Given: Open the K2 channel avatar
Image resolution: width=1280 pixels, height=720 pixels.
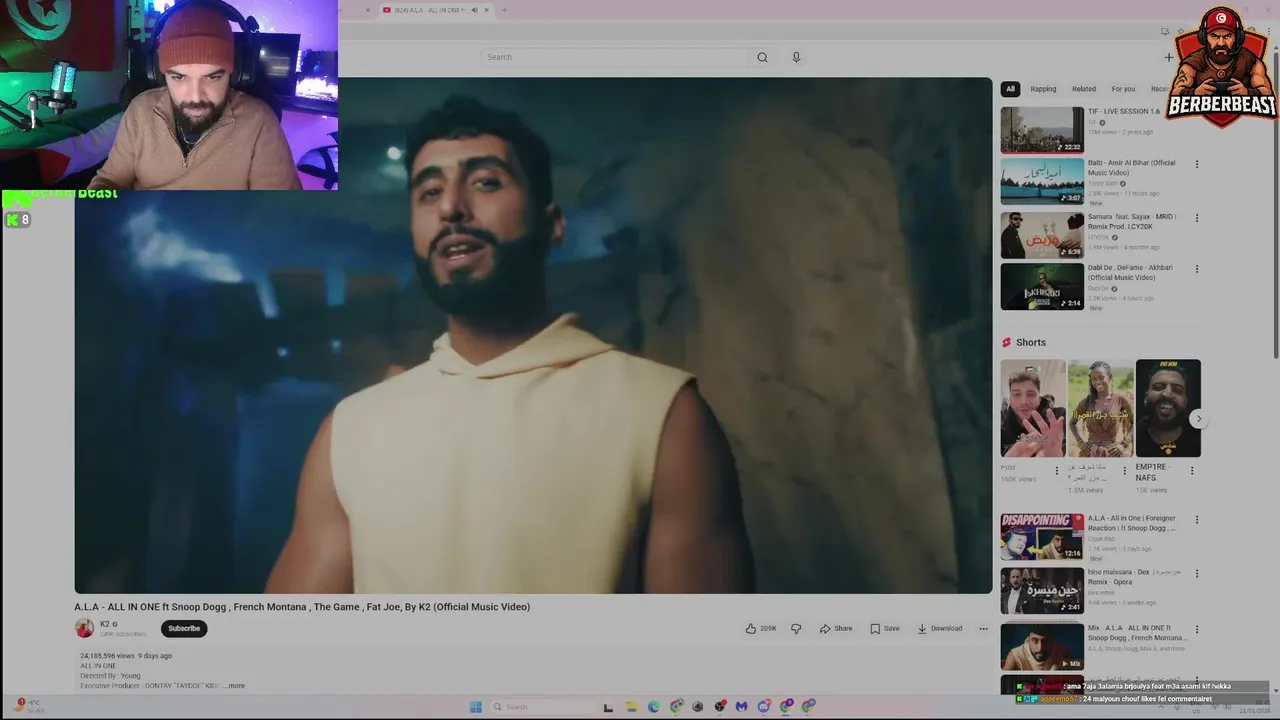Looking at the screenshot, I should [84, 628].
